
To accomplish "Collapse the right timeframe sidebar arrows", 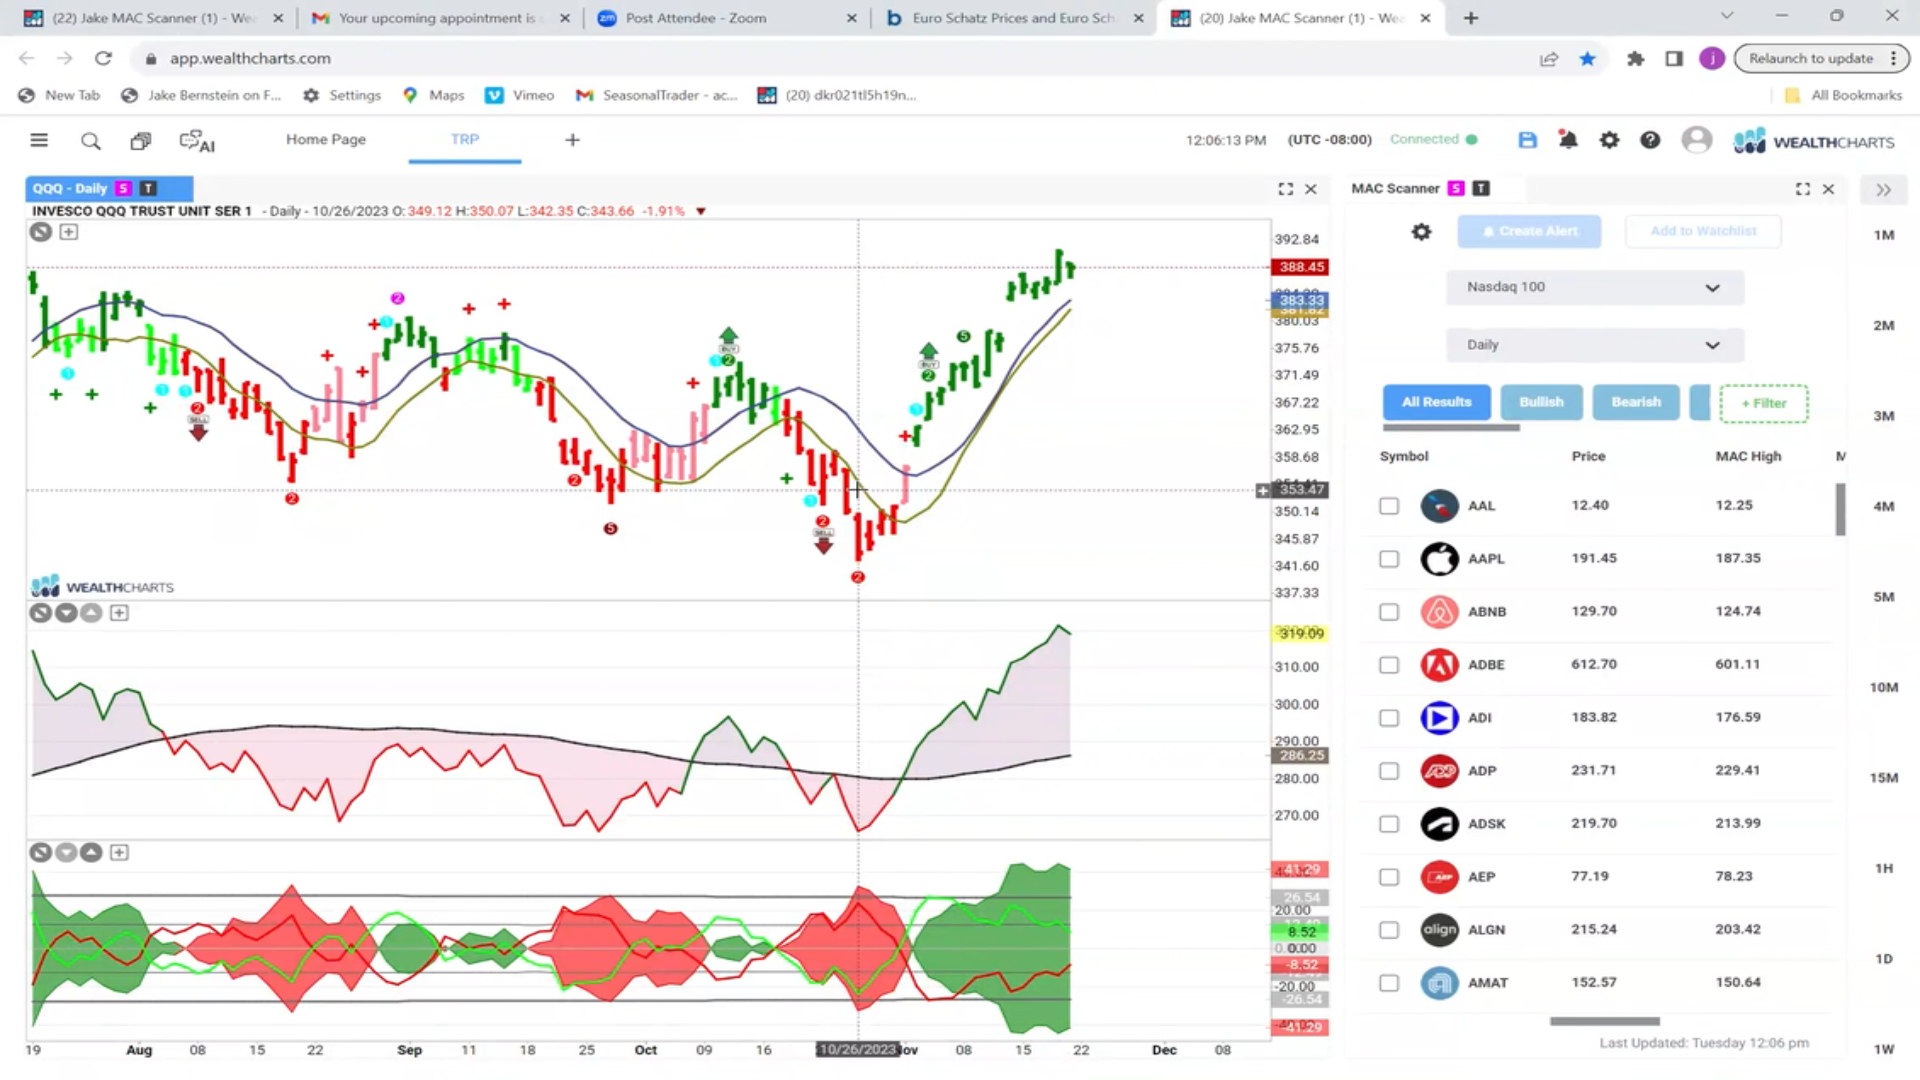I will point(1884,190).
